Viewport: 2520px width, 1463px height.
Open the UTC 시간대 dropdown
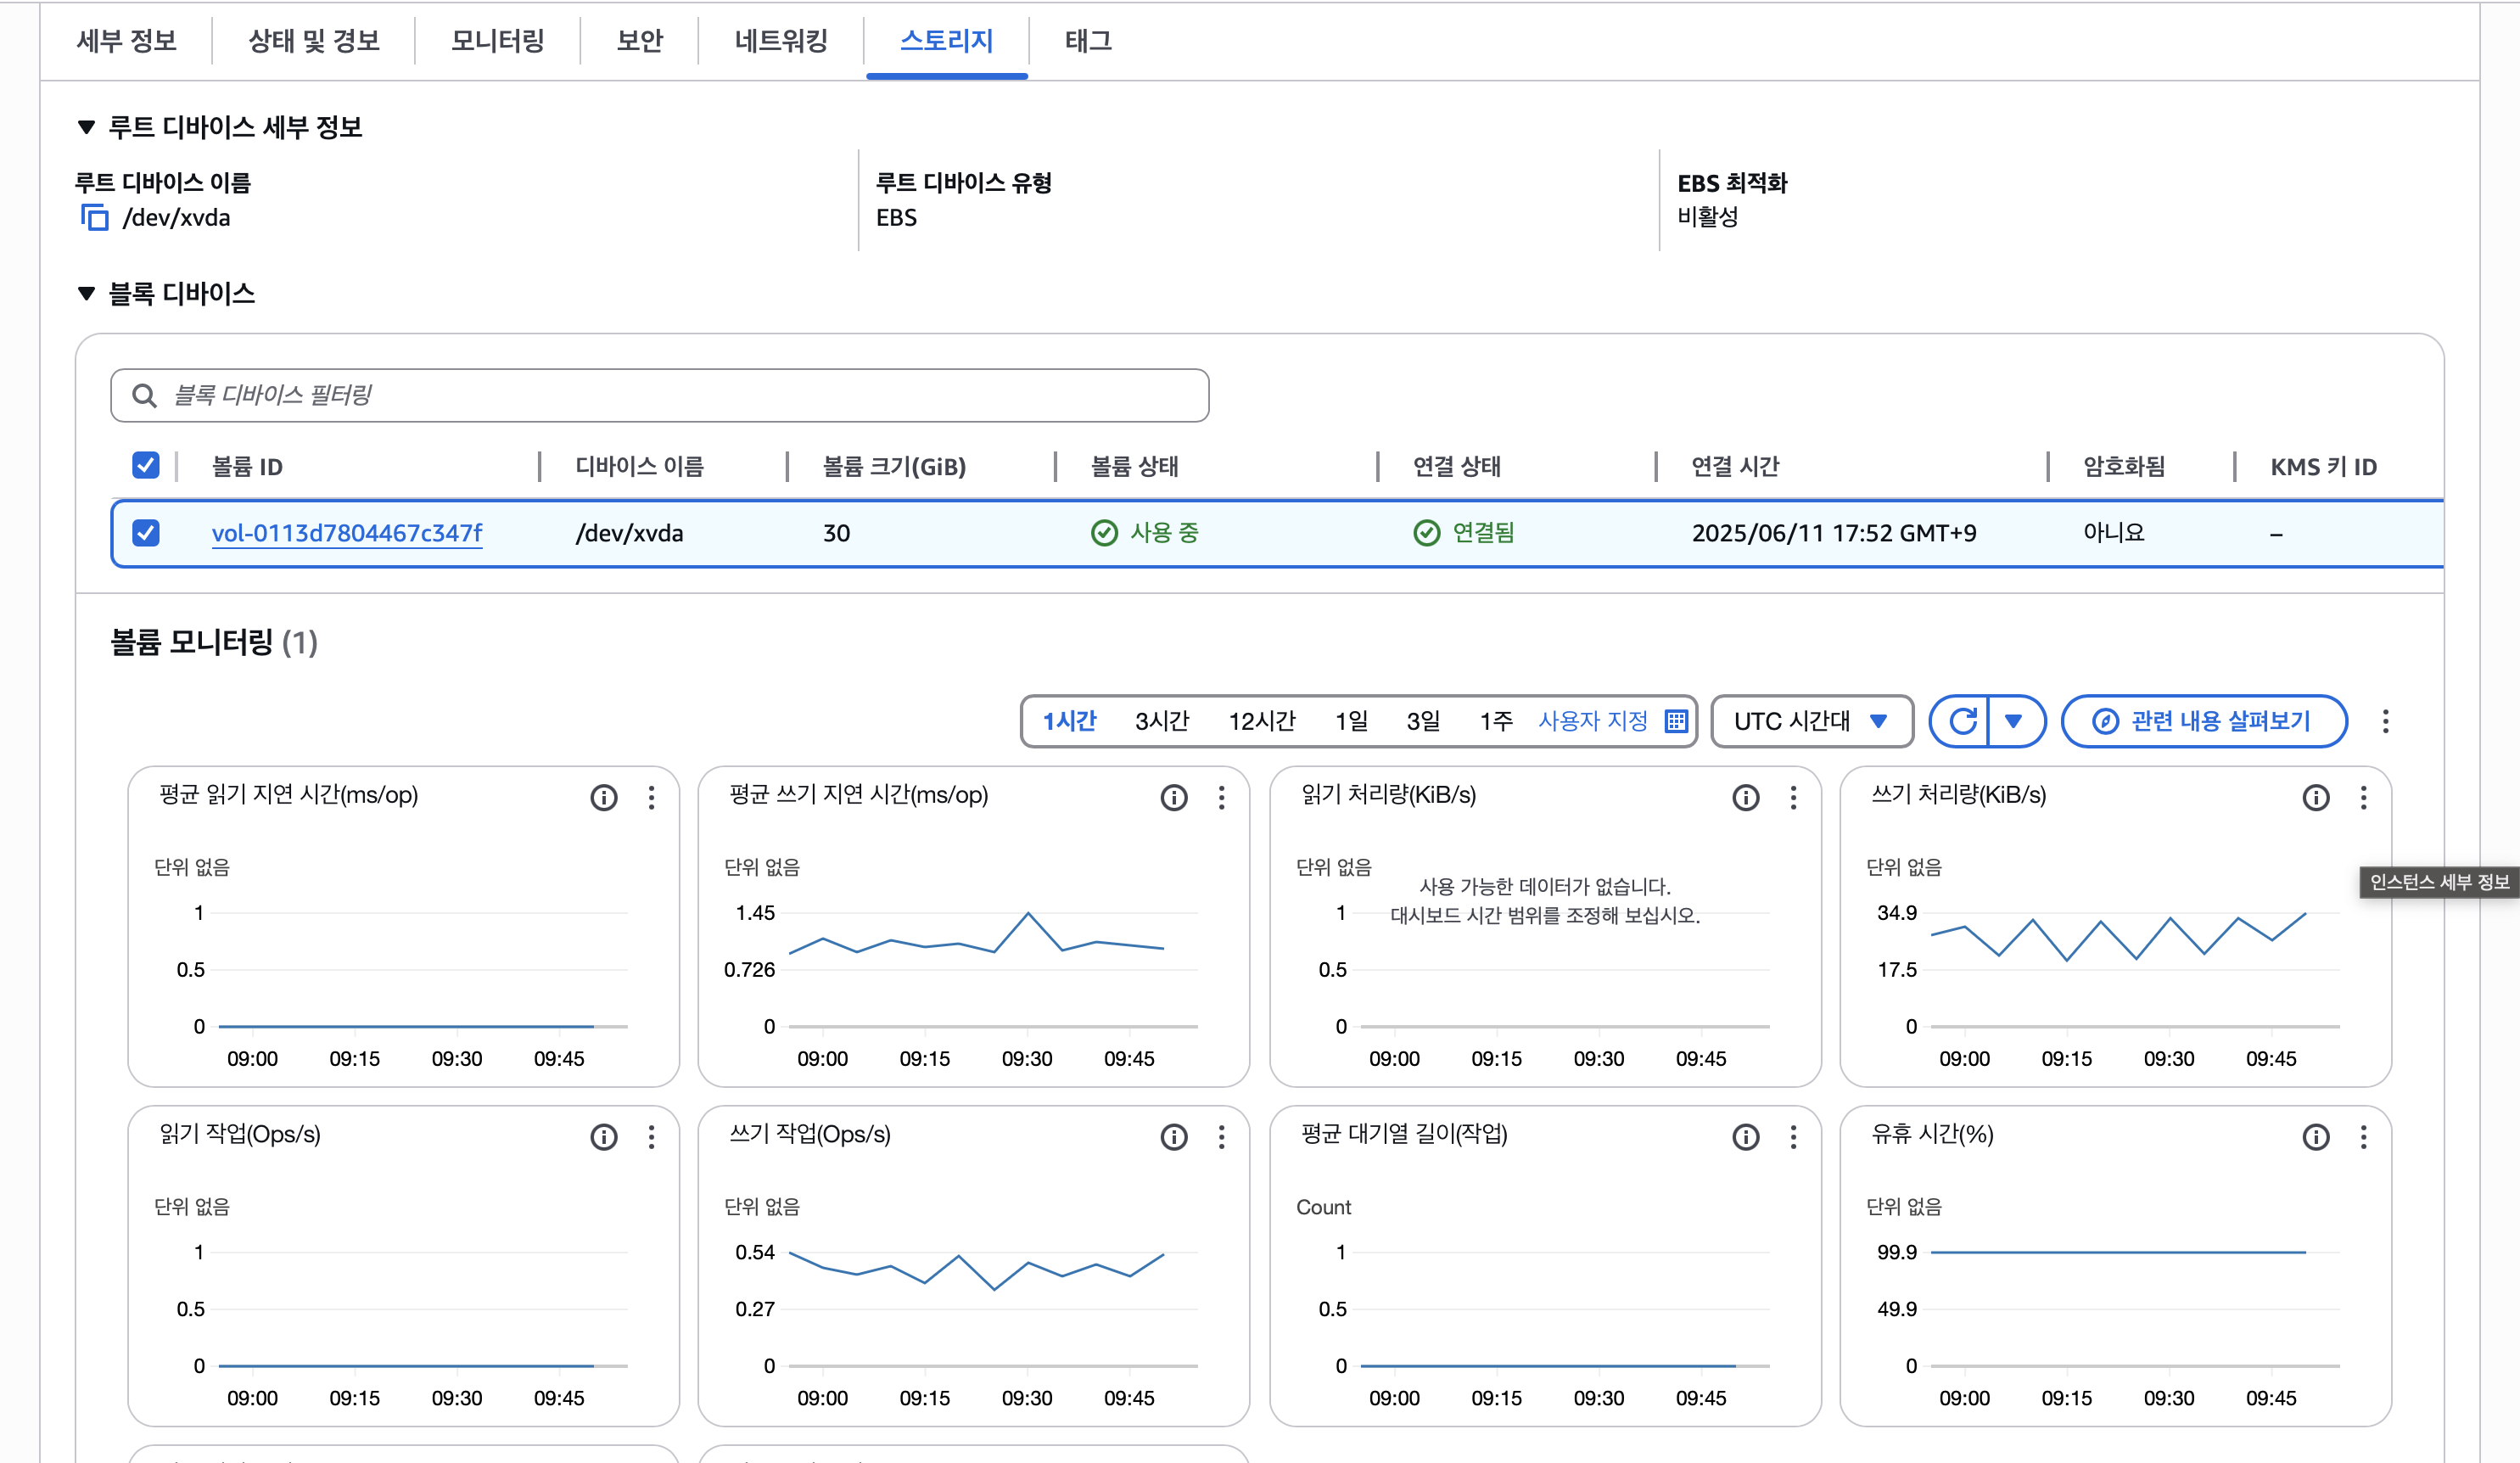[x=1811, y=721]
